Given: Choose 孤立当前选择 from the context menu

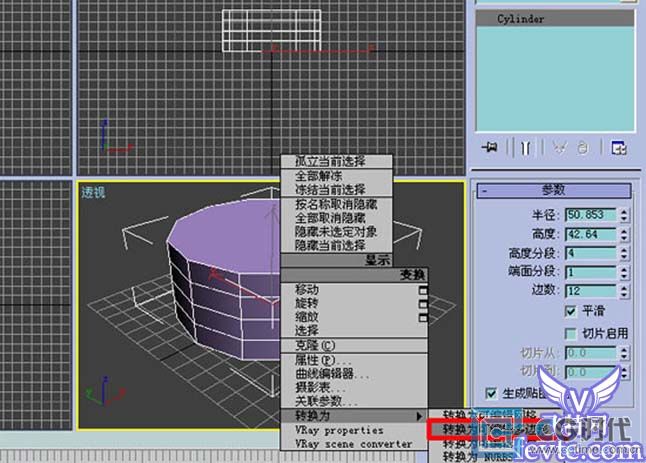Looking at the screenshot, I should point(336,161).
